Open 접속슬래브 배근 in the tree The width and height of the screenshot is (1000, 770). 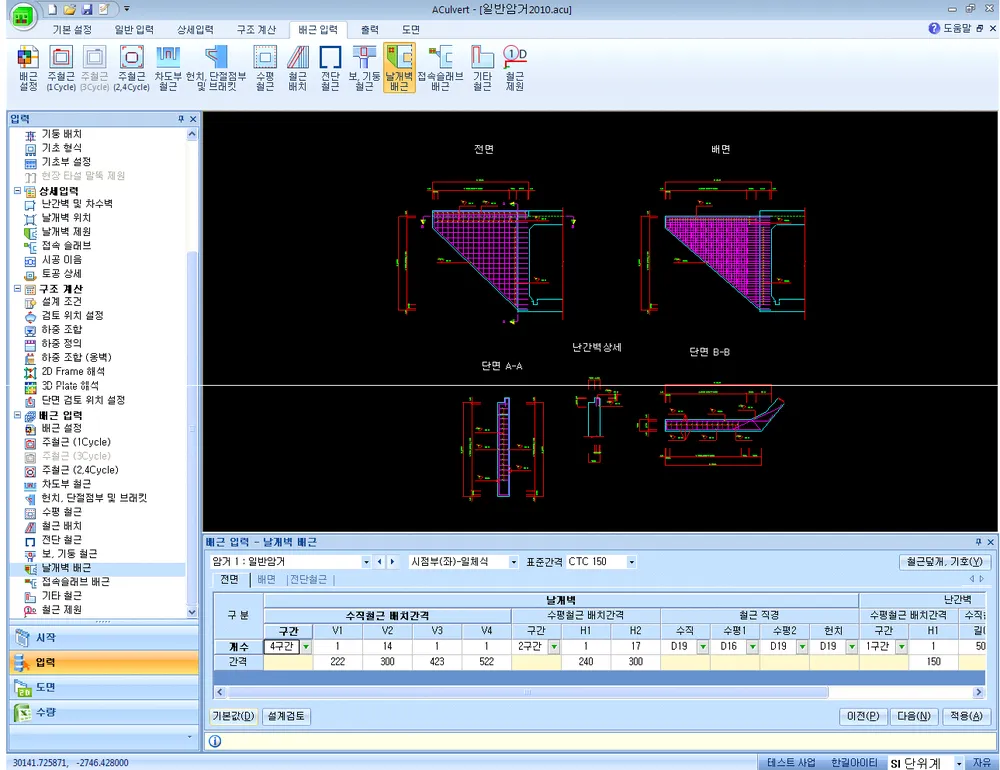(x=75, y=582)
